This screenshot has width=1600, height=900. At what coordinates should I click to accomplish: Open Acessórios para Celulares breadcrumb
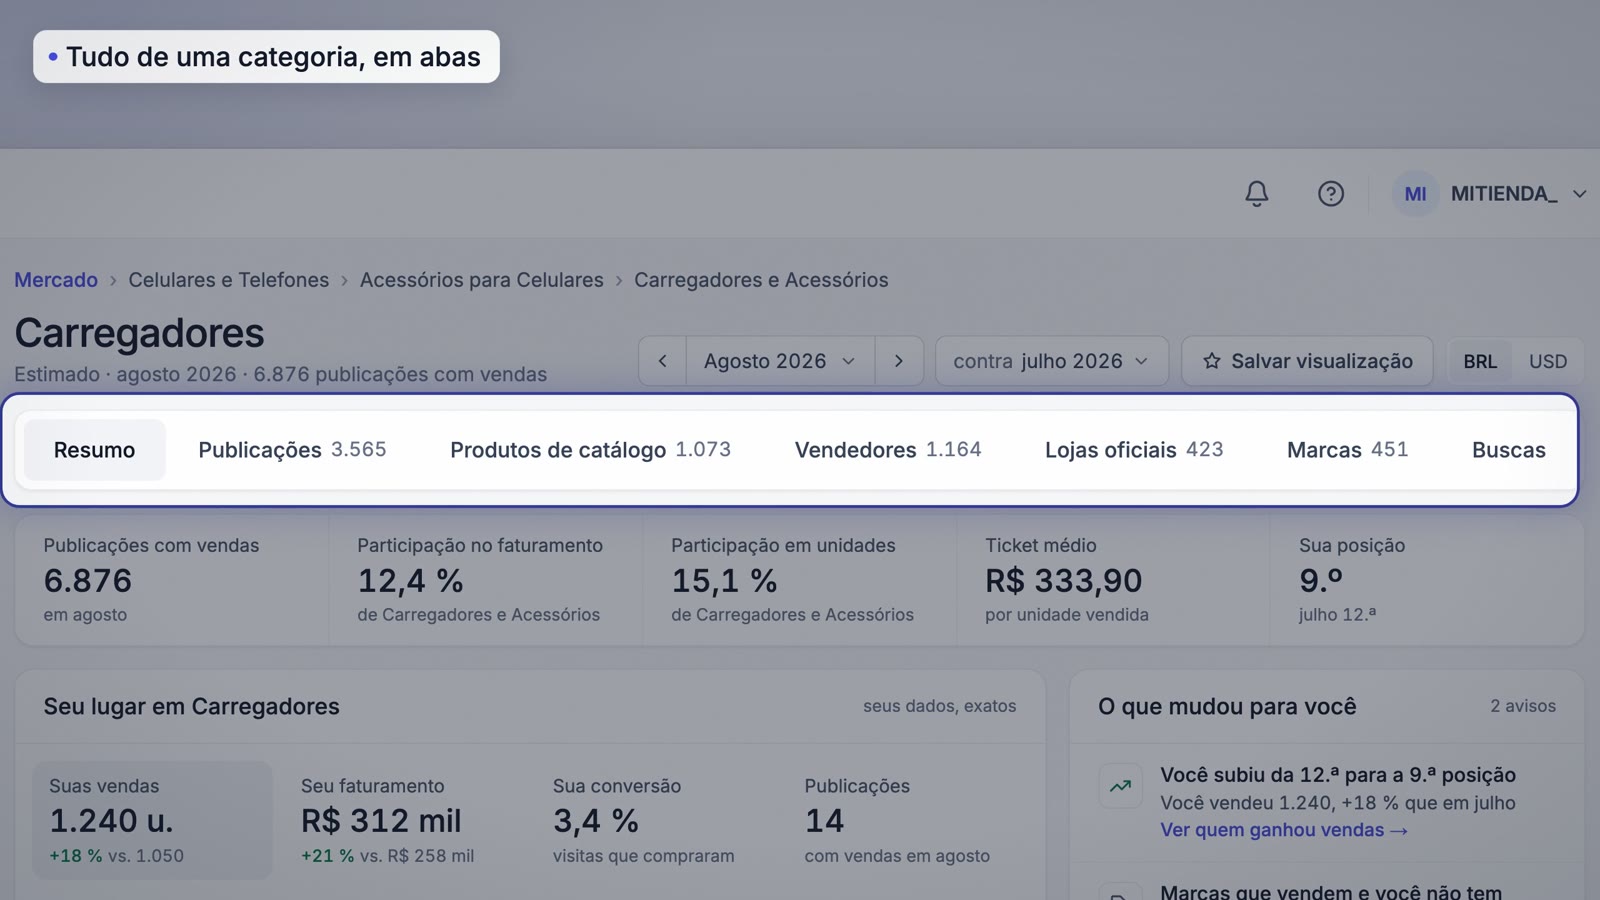(x=482, y=280)
